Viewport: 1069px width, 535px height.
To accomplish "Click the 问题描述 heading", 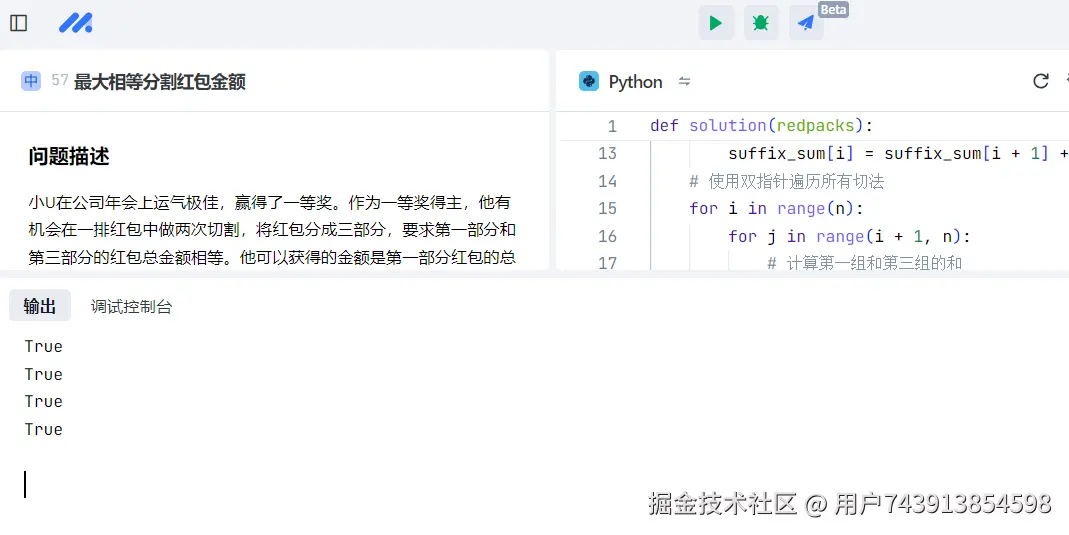I will [69, 156].
